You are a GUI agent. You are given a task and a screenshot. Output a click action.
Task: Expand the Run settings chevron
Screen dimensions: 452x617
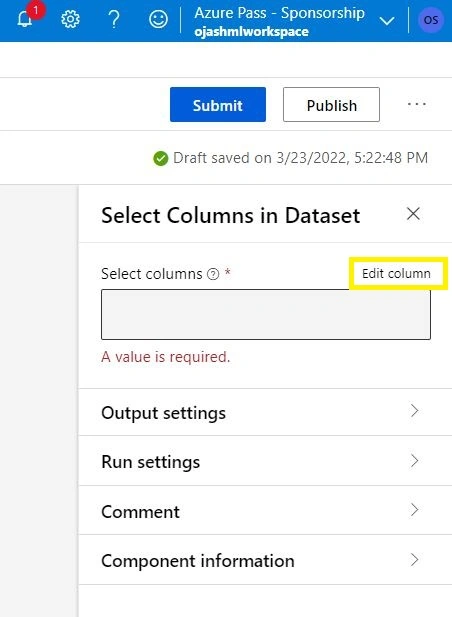click(414, 460)
